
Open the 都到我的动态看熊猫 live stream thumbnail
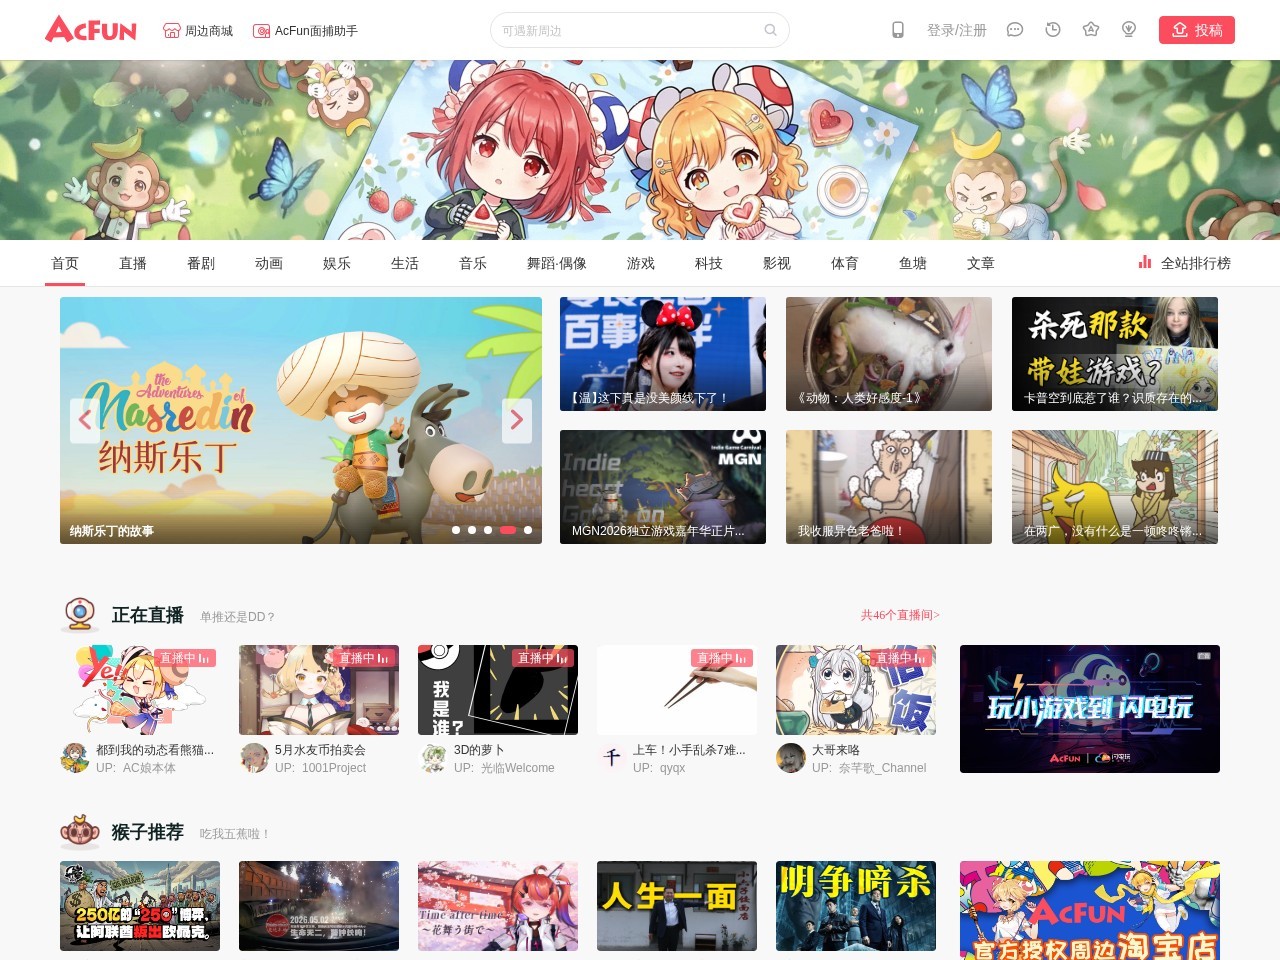point(140,690)
